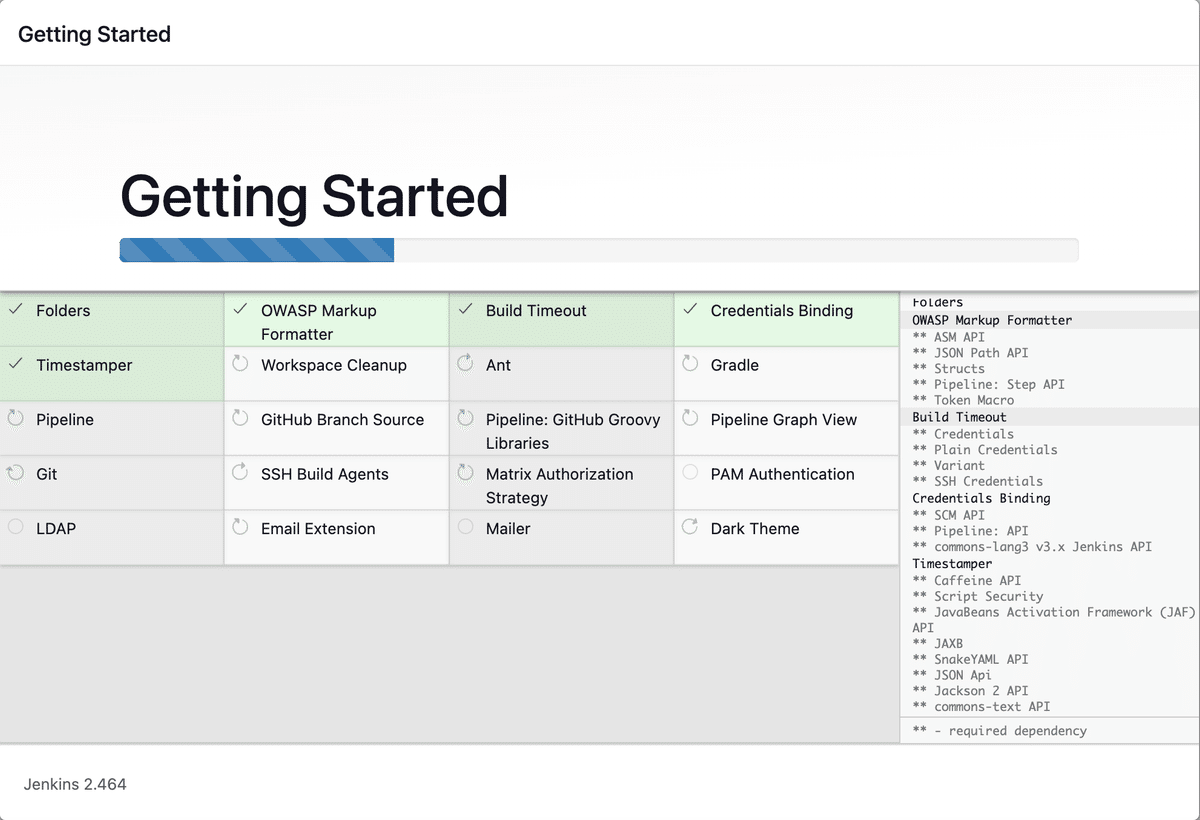Click the spinner icon beside Pipeline Graph View
1200x820 pixels.
pos(690,417)
